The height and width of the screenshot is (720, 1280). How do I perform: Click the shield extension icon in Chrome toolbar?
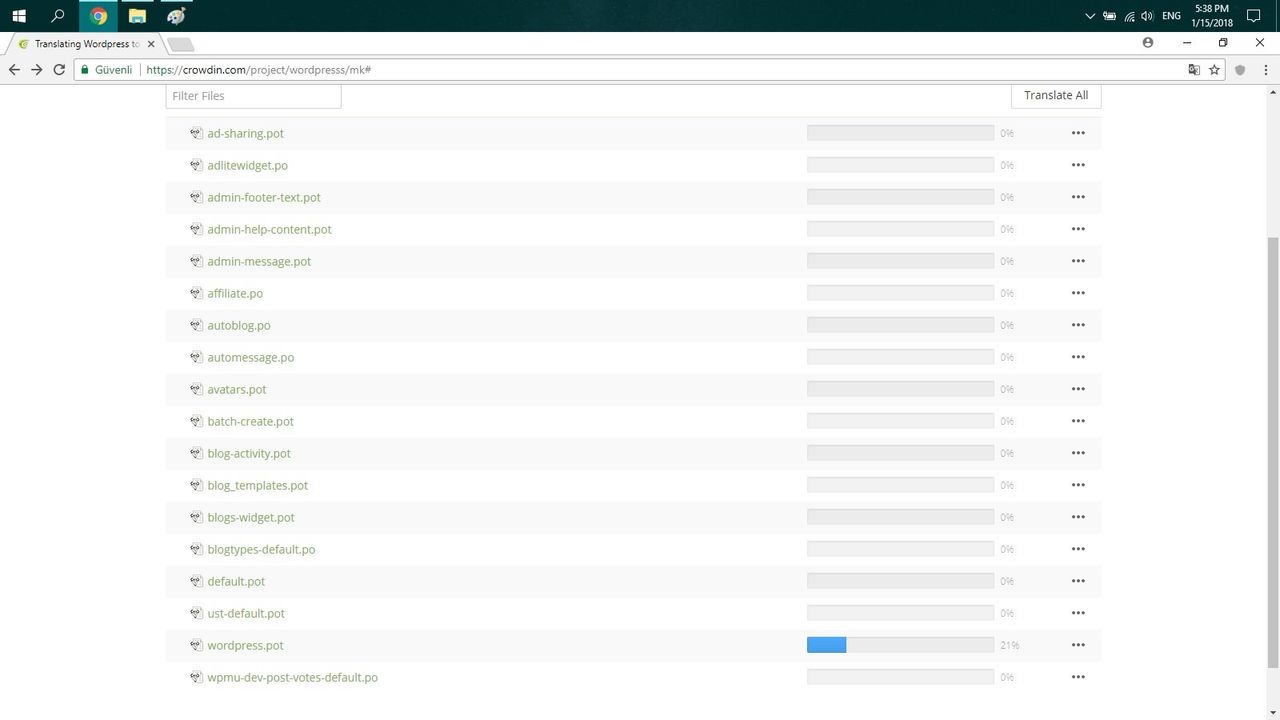point(1240,70)
